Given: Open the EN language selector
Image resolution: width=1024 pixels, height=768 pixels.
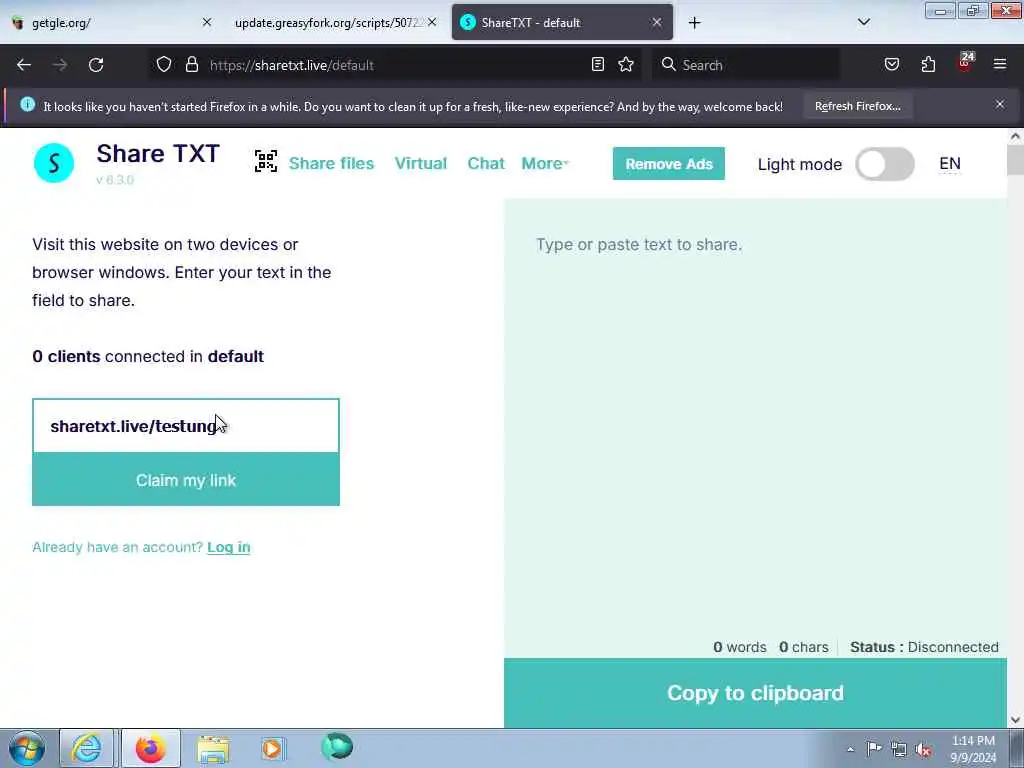Looking at the screenshot, I should click(x=950, y=164).
